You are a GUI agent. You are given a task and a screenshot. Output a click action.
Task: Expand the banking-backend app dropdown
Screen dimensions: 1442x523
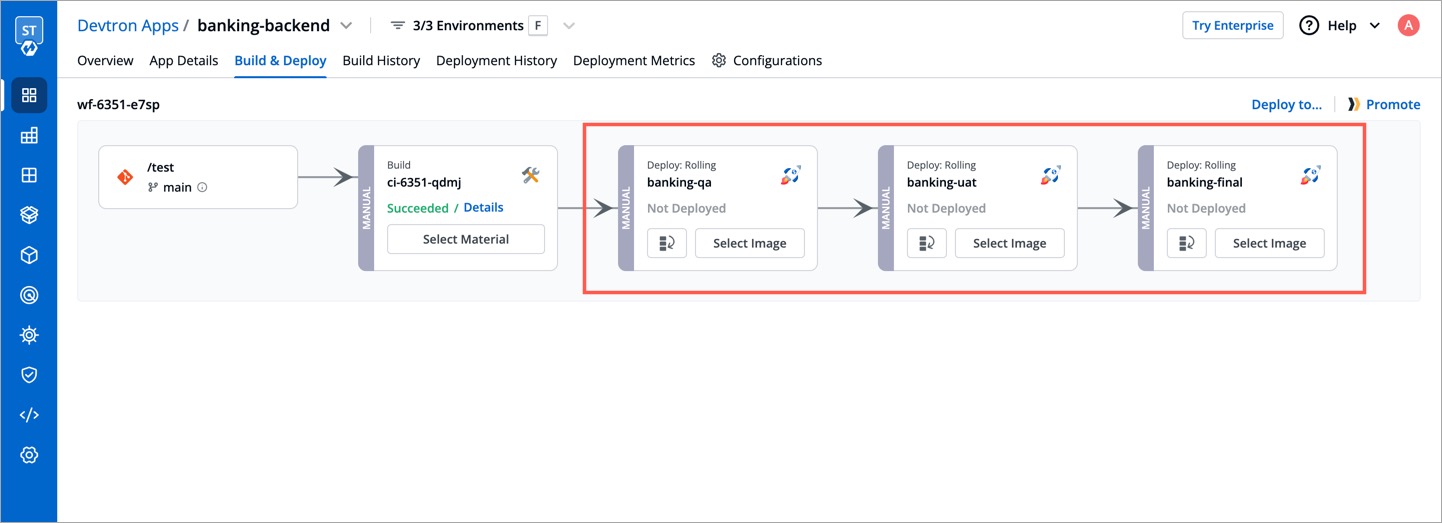pos(346,25)
